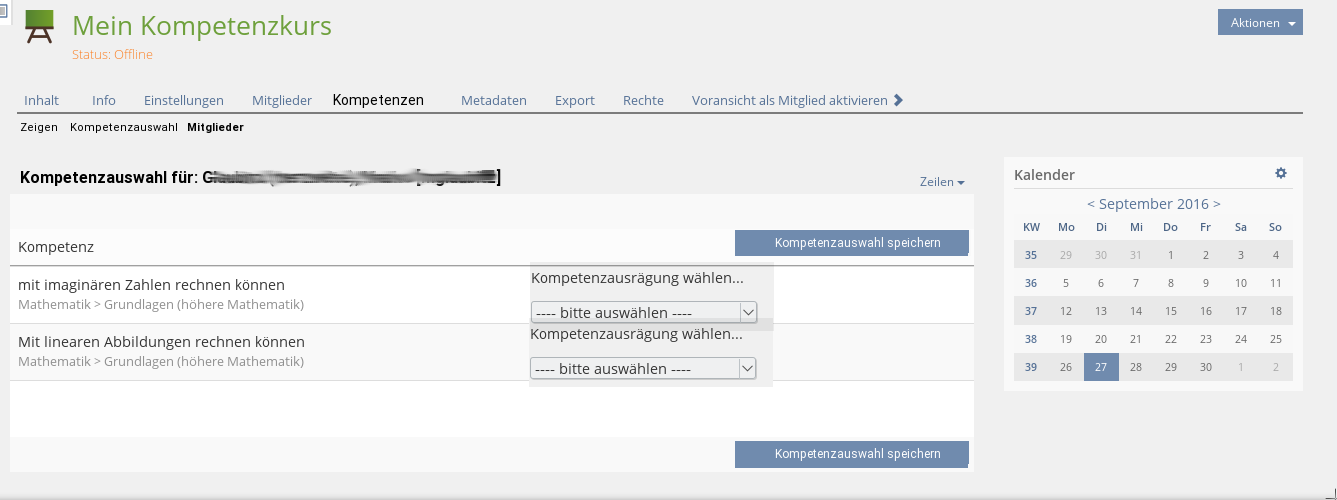Click calendar week 37 number
This screenshot has height=500, width=1337.
1031,311
